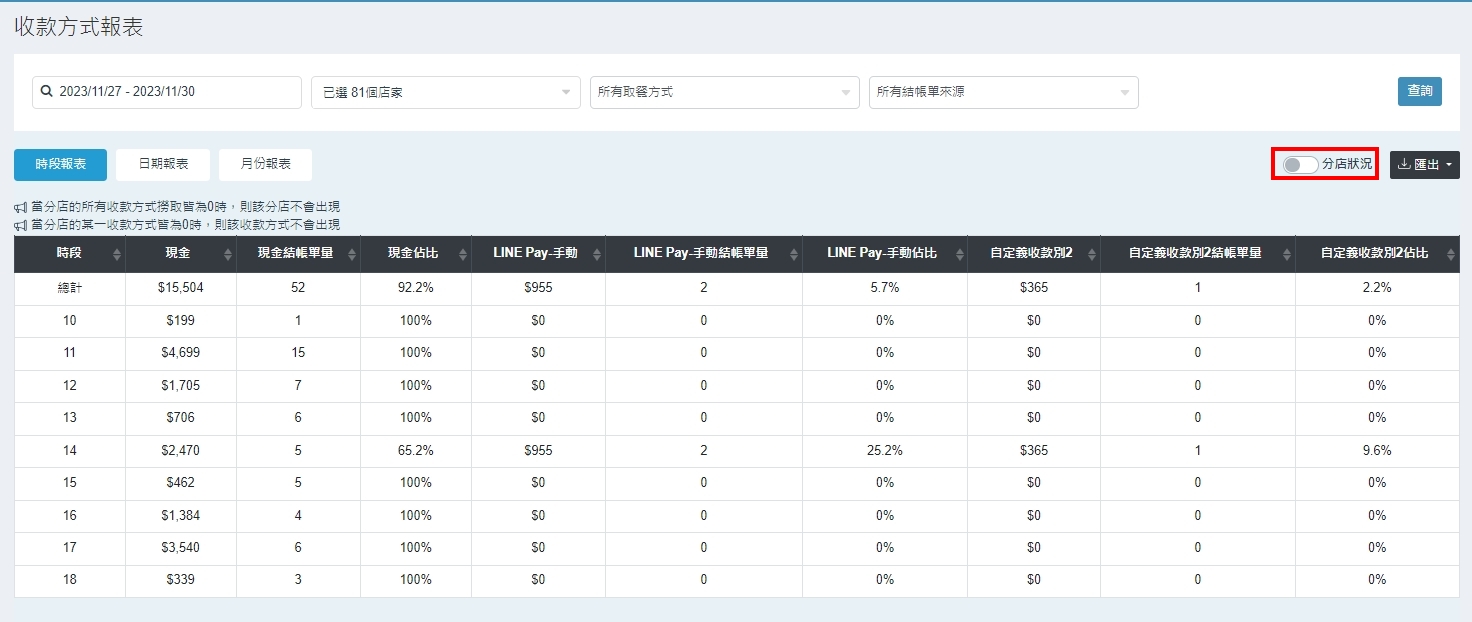Sort by 現金結帳單量 column arrows
The width and height of the screenshot is (1472, 622).
[x=352, y=254]
